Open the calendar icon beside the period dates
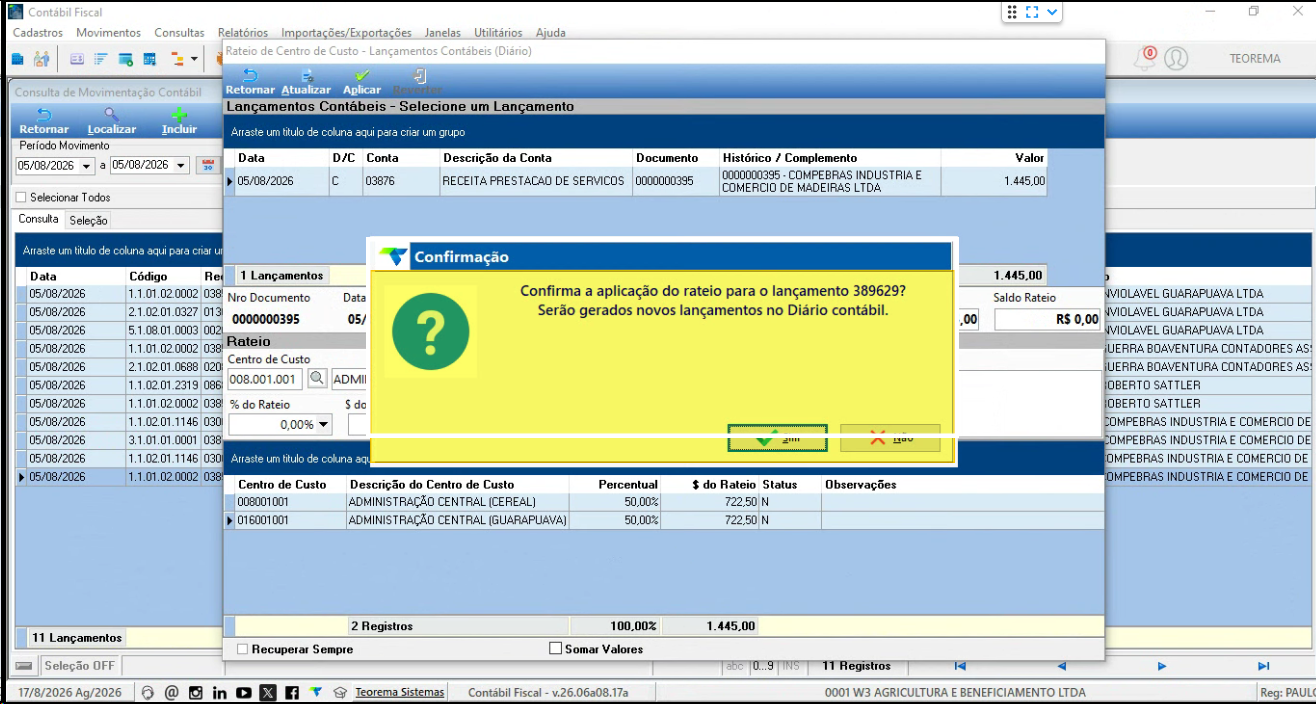1316x704 pixels. coord(208,165)
